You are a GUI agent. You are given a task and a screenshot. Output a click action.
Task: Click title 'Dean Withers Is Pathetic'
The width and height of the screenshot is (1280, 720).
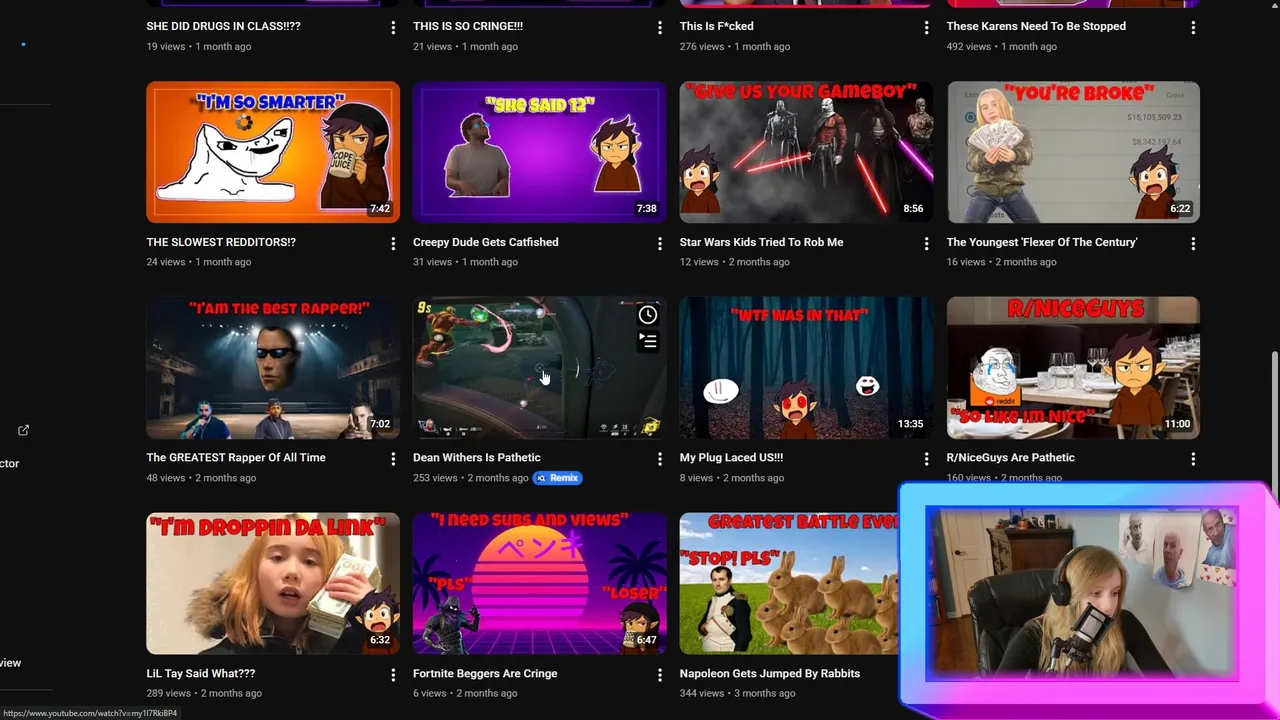pos(477,457)
